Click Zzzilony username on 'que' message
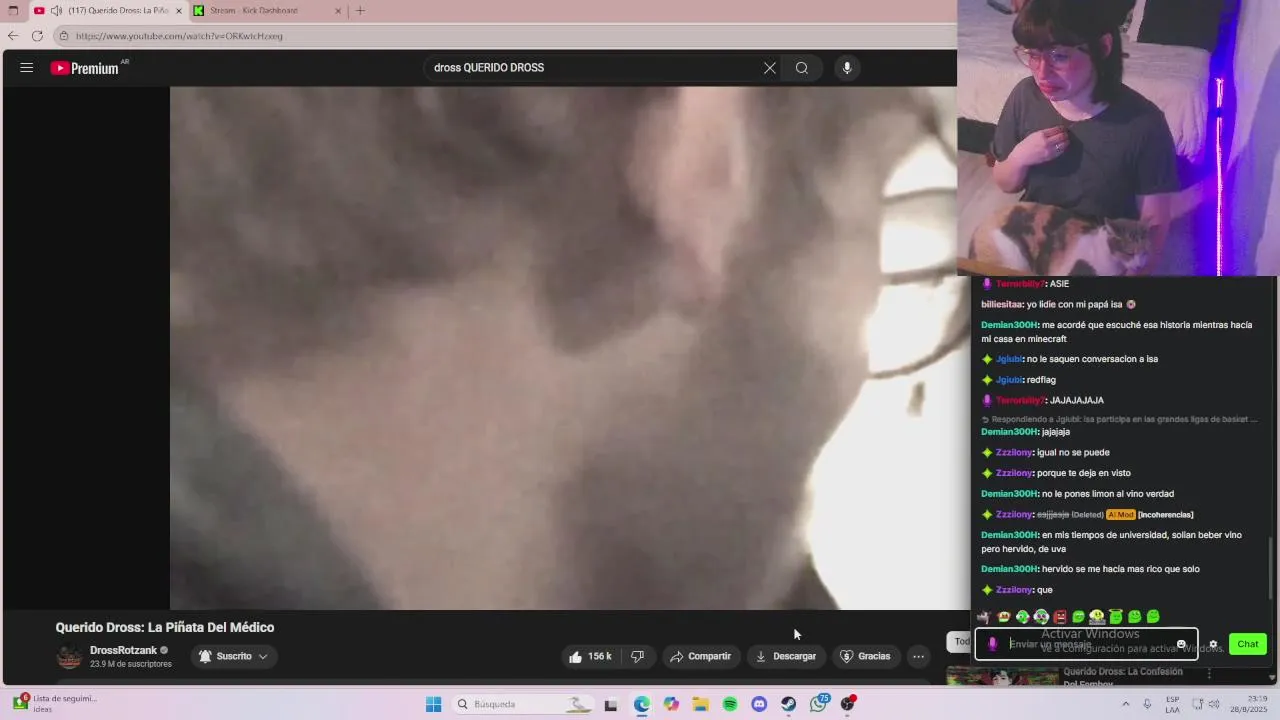Image resolution: width=1280 pixels, height=720 pixels. (1013, 590)
